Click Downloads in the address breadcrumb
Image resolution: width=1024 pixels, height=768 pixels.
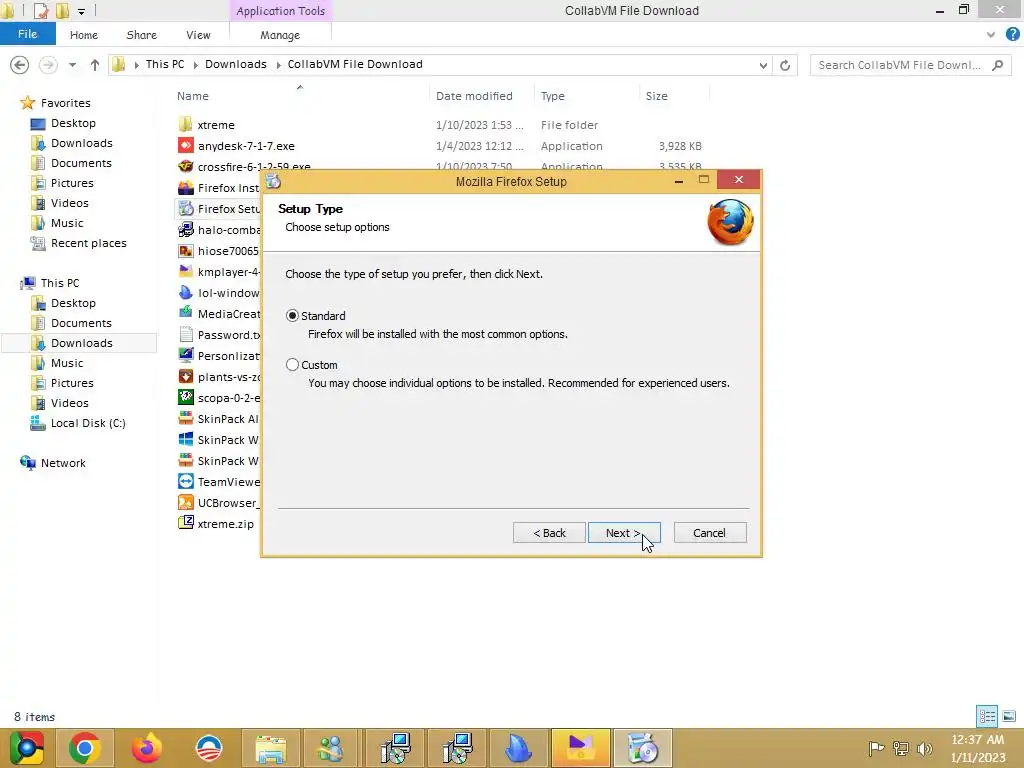pyautogui.click(x=236, y=64)
